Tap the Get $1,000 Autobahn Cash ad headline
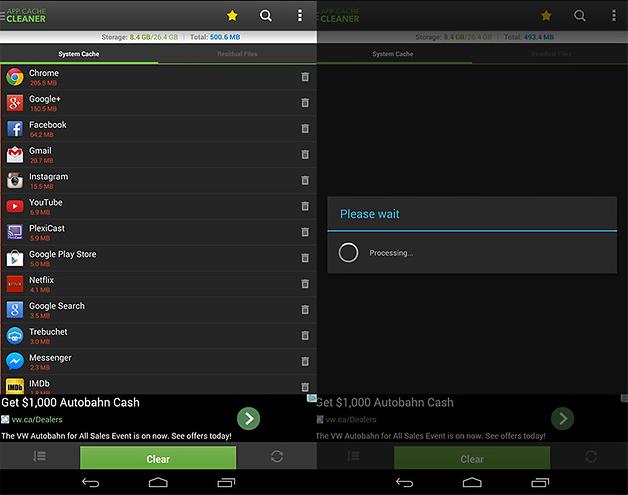This screenshot has width=628, height=495. (70, 402)
